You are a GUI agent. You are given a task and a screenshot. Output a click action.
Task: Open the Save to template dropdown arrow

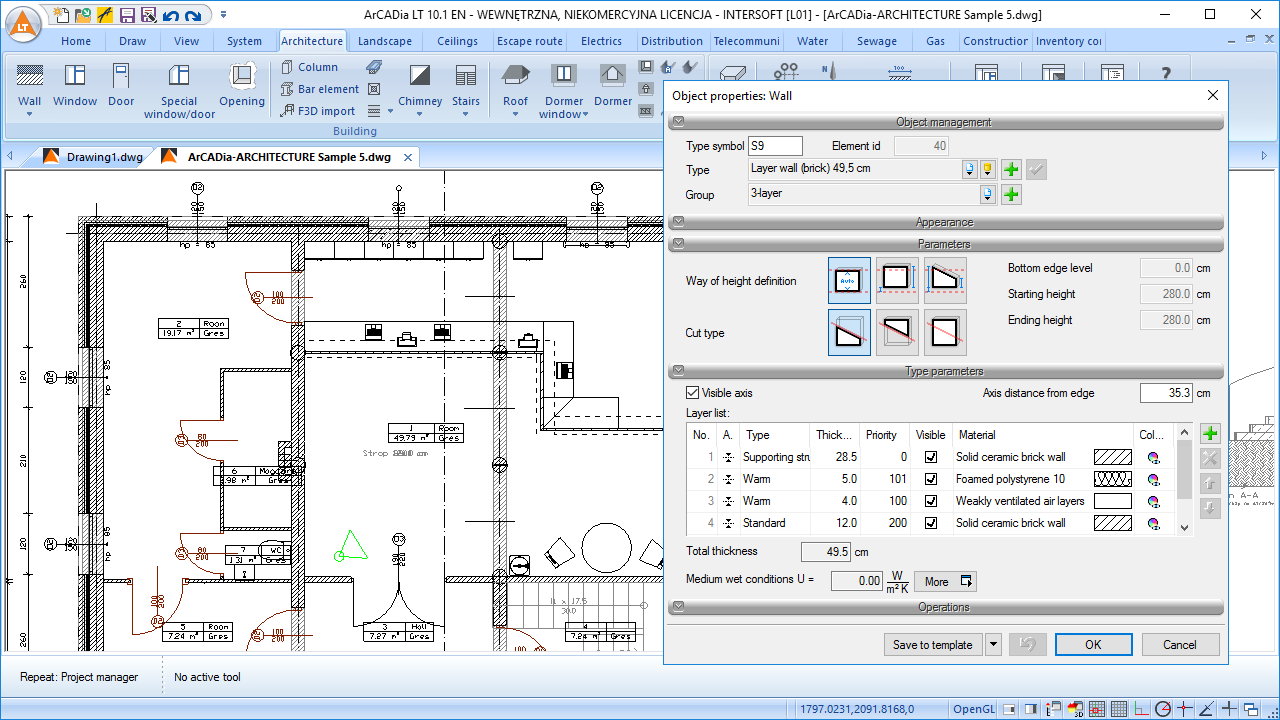(993, 645)
